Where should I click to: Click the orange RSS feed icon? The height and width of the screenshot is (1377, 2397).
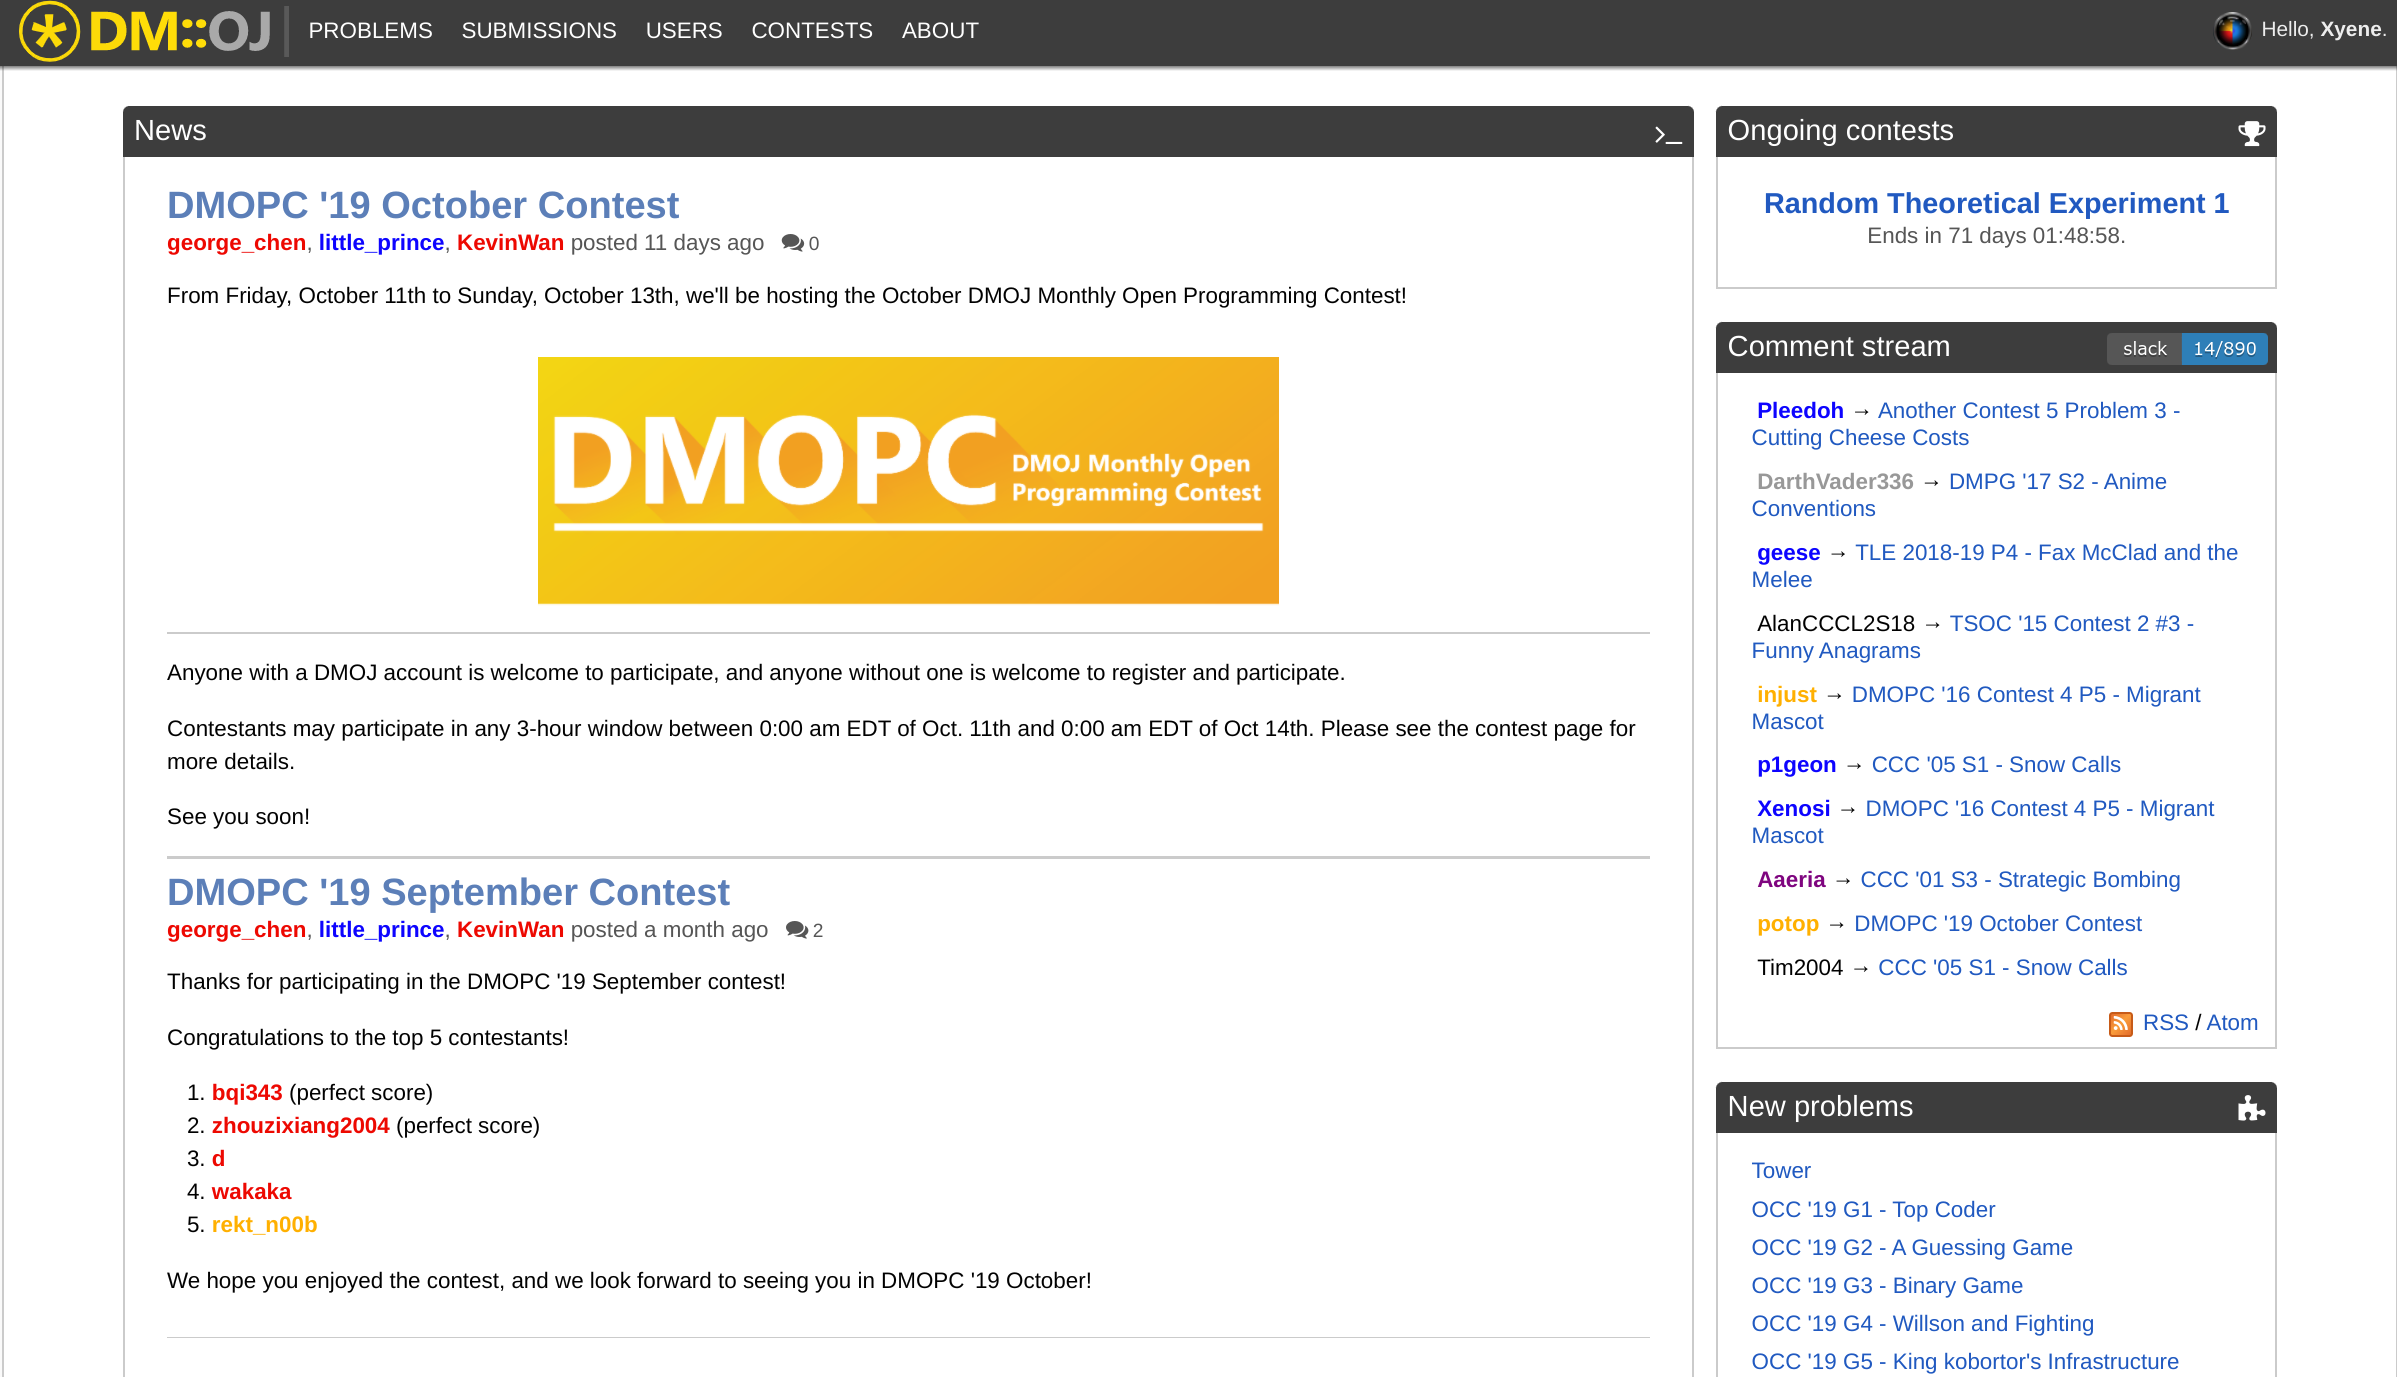point(2120,1024)
